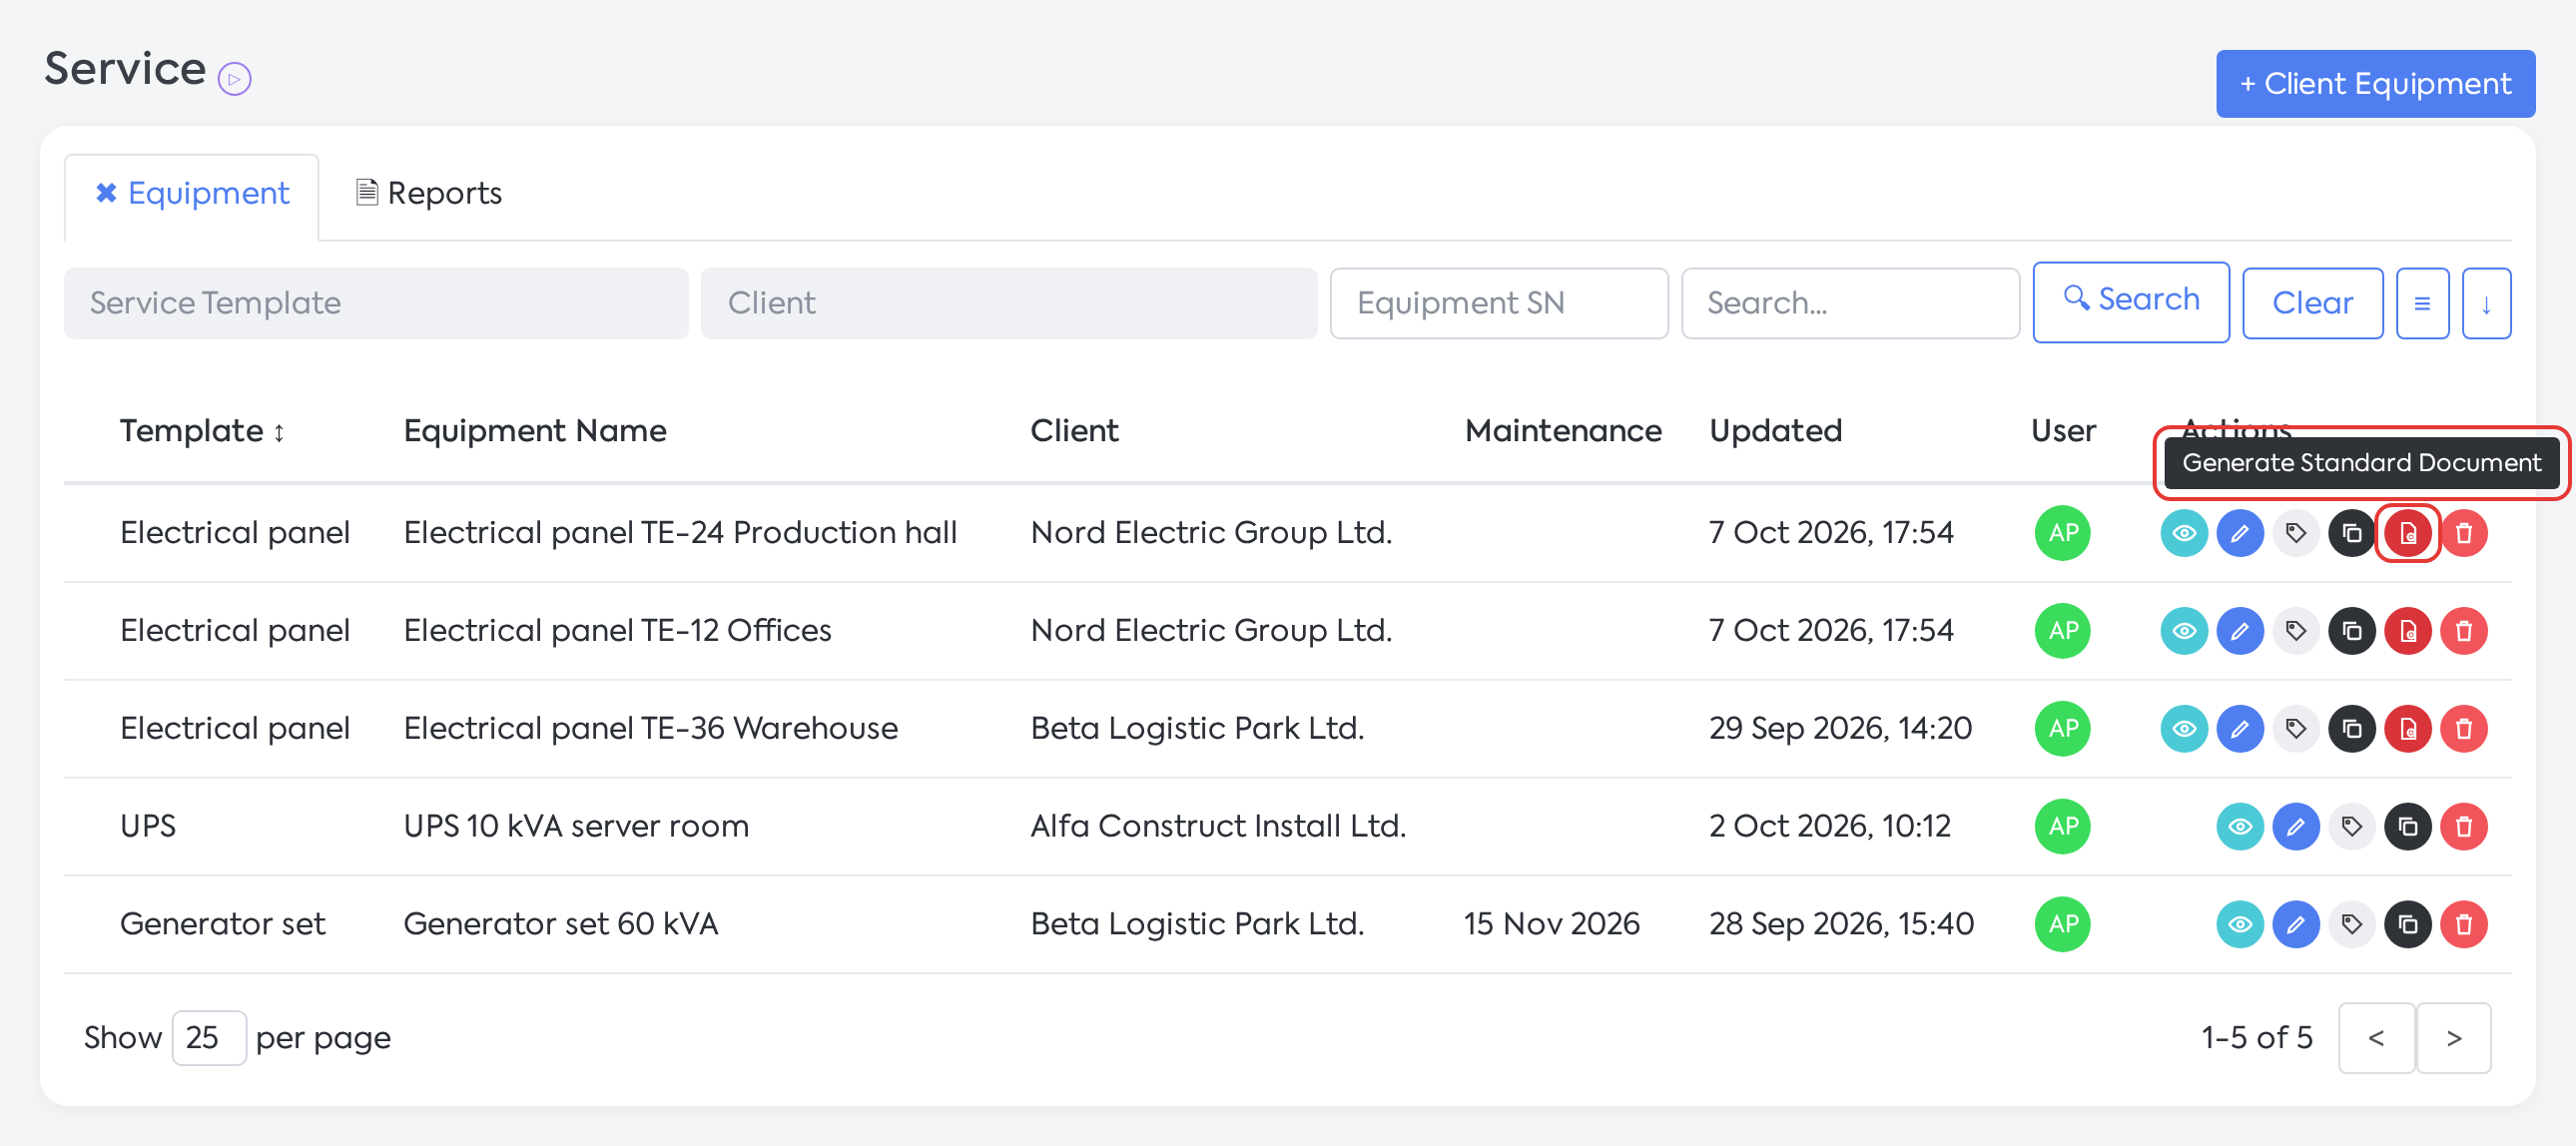Delete Electrical panel TE-36 Warehouse
The image size is (2576, 1146).
pyautogui.click(x=2464, y=729)
